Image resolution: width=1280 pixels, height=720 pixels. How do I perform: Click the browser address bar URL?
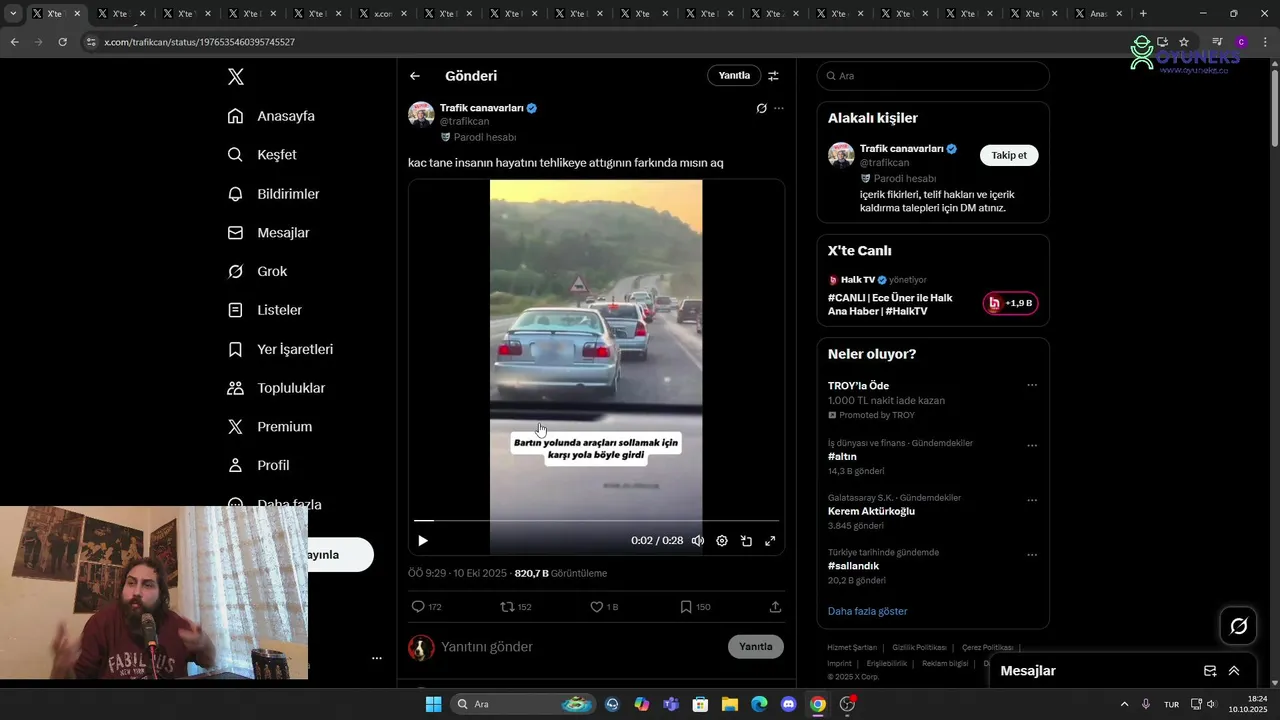(199, 42)
